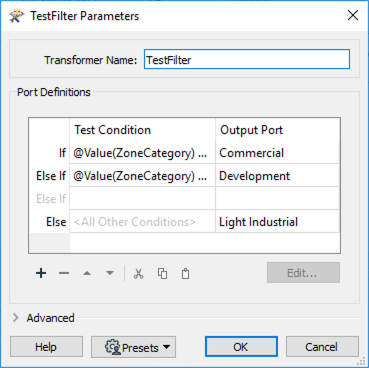The height and width of the screenshot is (368, 369).
Task: Click the Transformer Name text field
Action: click(247, 60)
